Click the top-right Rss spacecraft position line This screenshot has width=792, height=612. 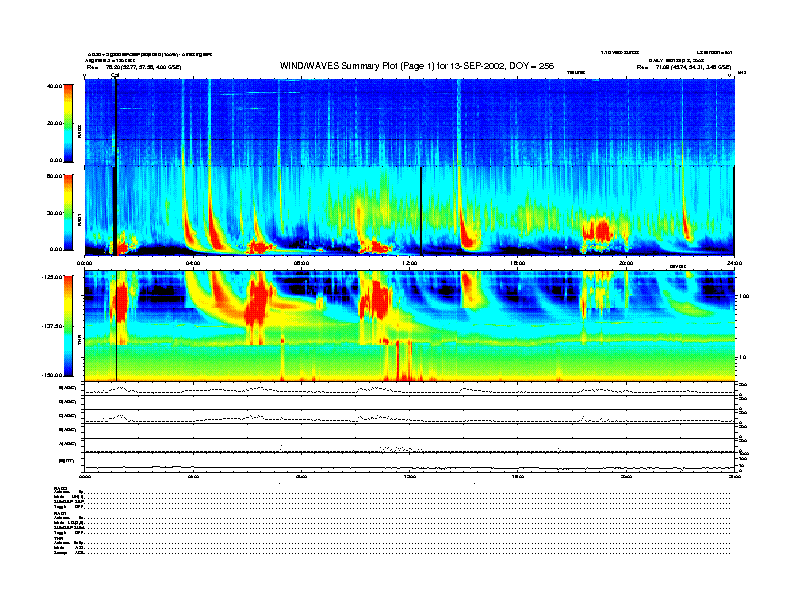point(683,67)
